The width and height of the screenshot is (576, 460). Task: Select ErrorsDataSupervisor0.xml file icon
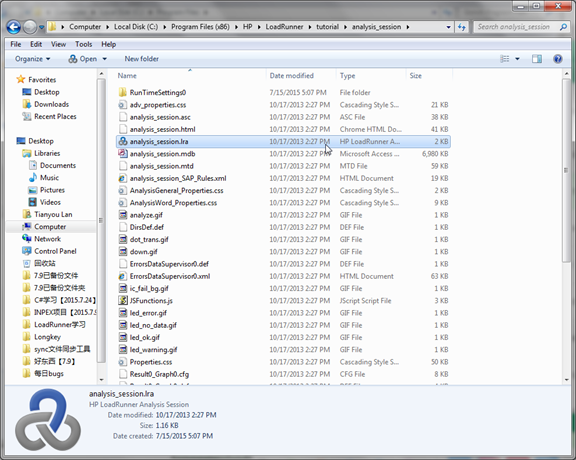coord(123,276)
